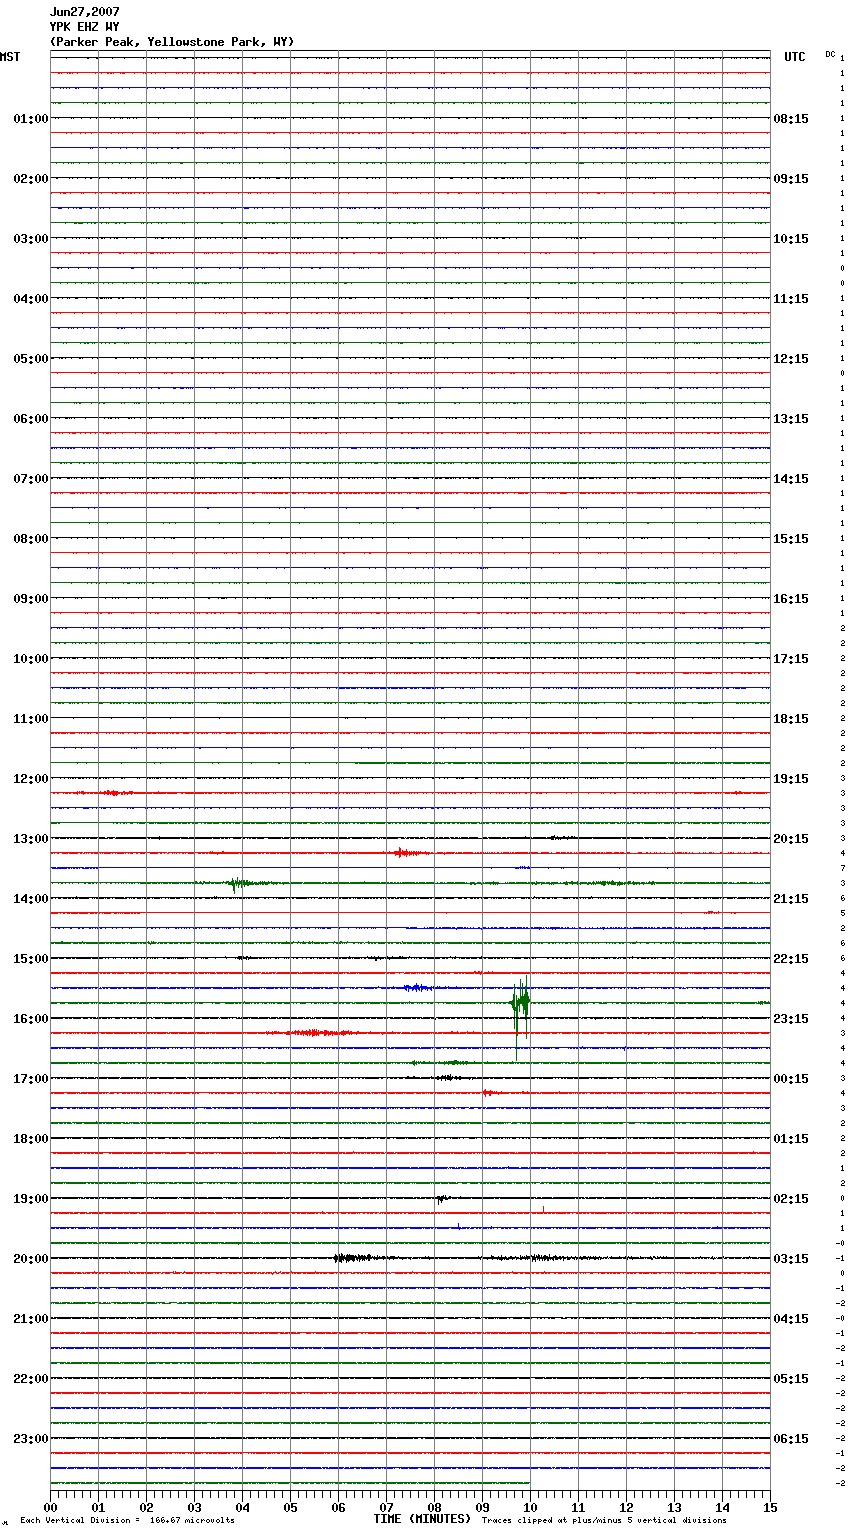Screen dimensions: 850x1534
Task: Click the 22:15 UTC time label
Action: (x=791, y=959)
